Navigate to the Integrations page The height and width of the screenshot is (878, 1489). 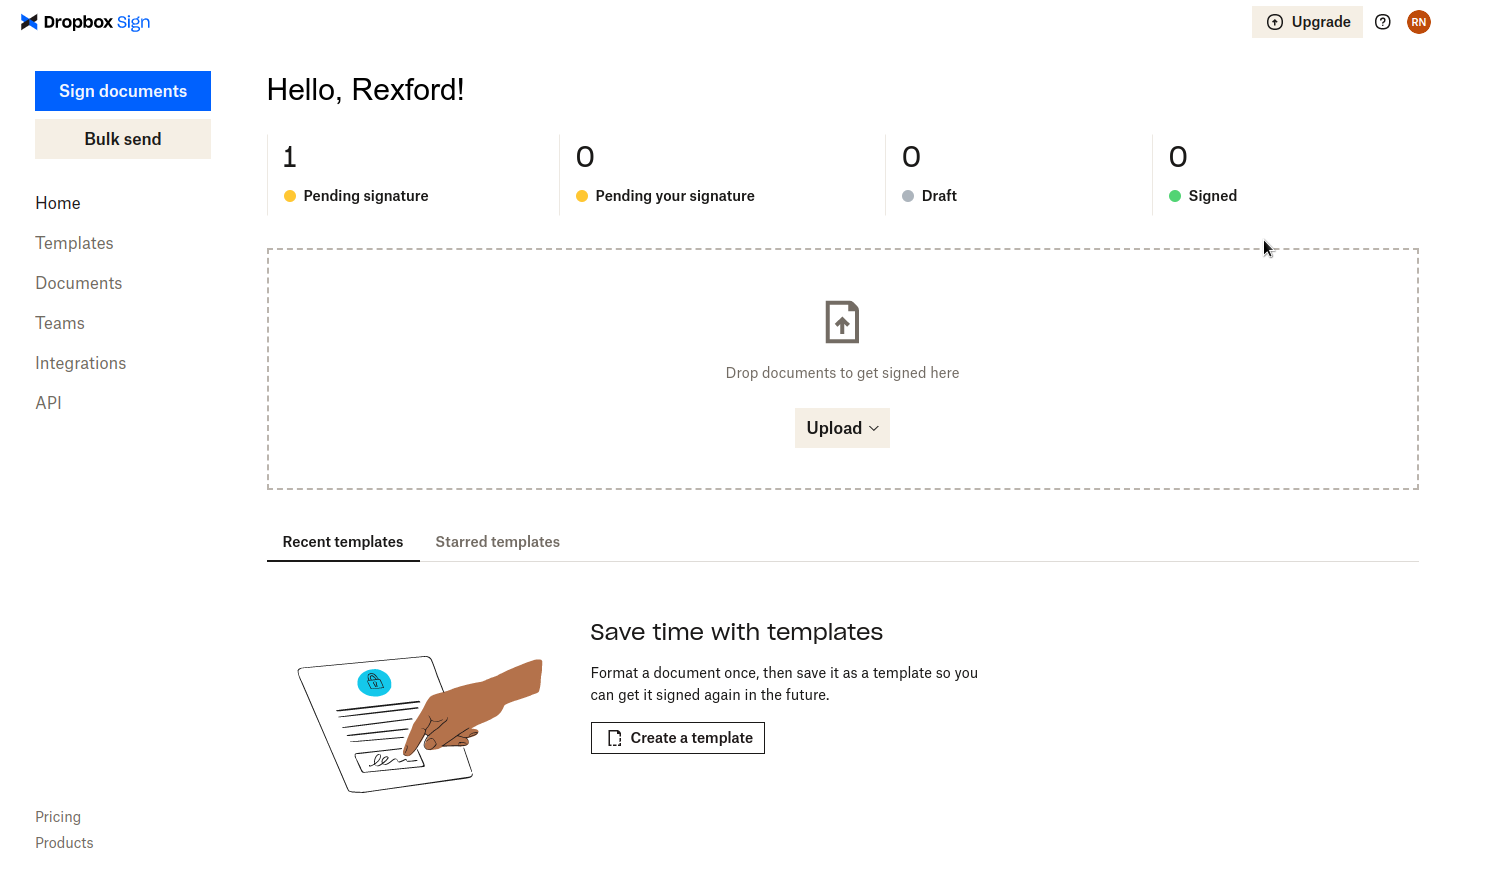point(80,363)
